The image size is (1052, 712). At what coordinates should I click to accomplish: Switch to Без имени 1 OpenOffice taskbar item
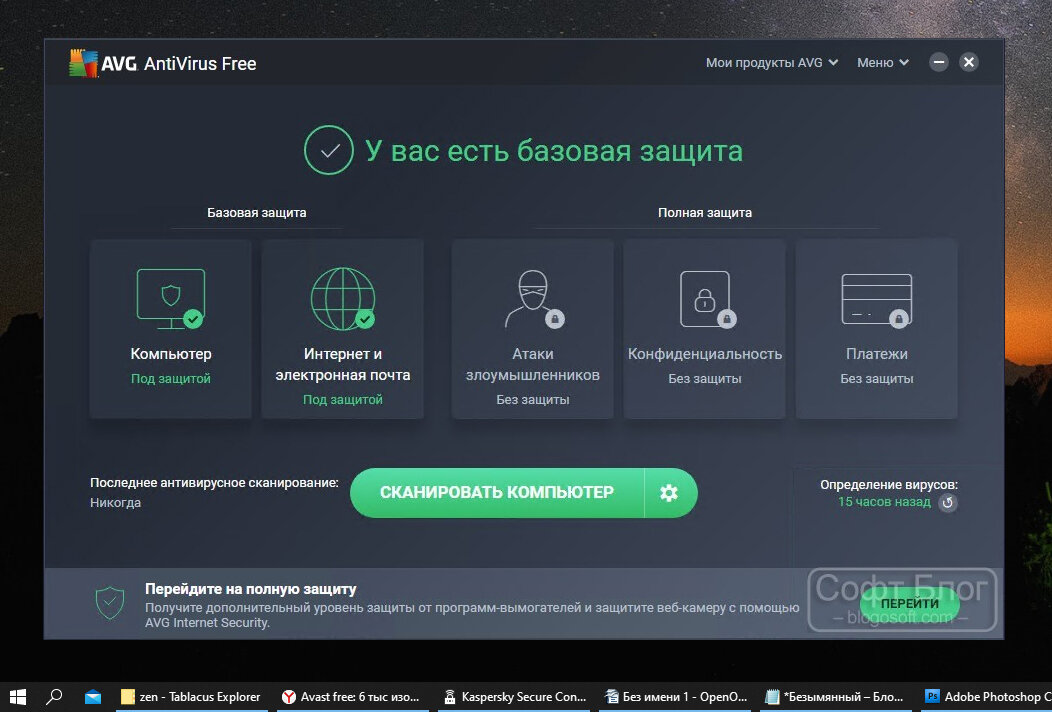(x=676, y=697)
